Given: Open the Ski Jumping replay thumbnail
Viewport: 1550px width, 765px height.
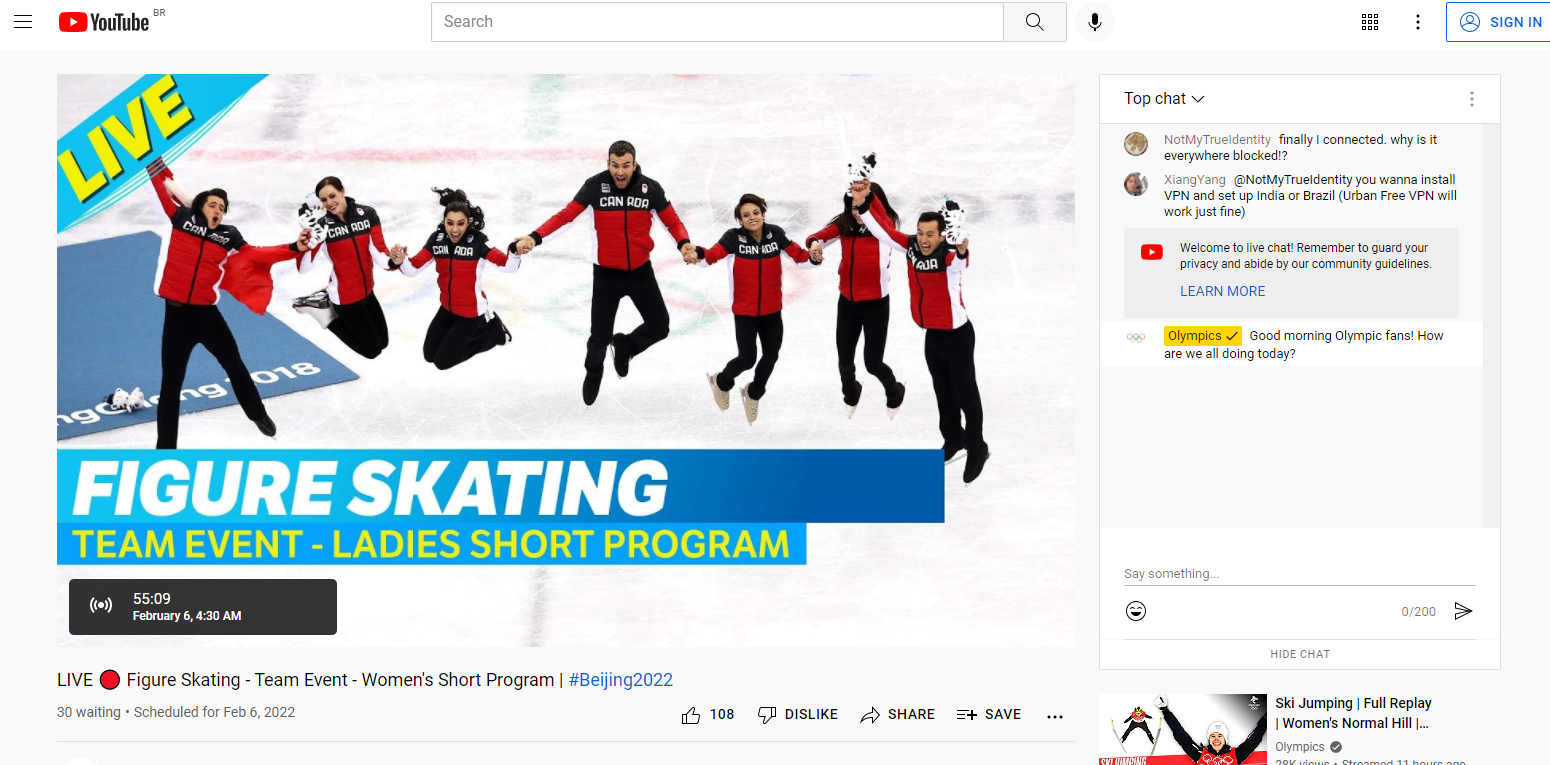Looking at the screenshot, I should (x=1182, y=730).
